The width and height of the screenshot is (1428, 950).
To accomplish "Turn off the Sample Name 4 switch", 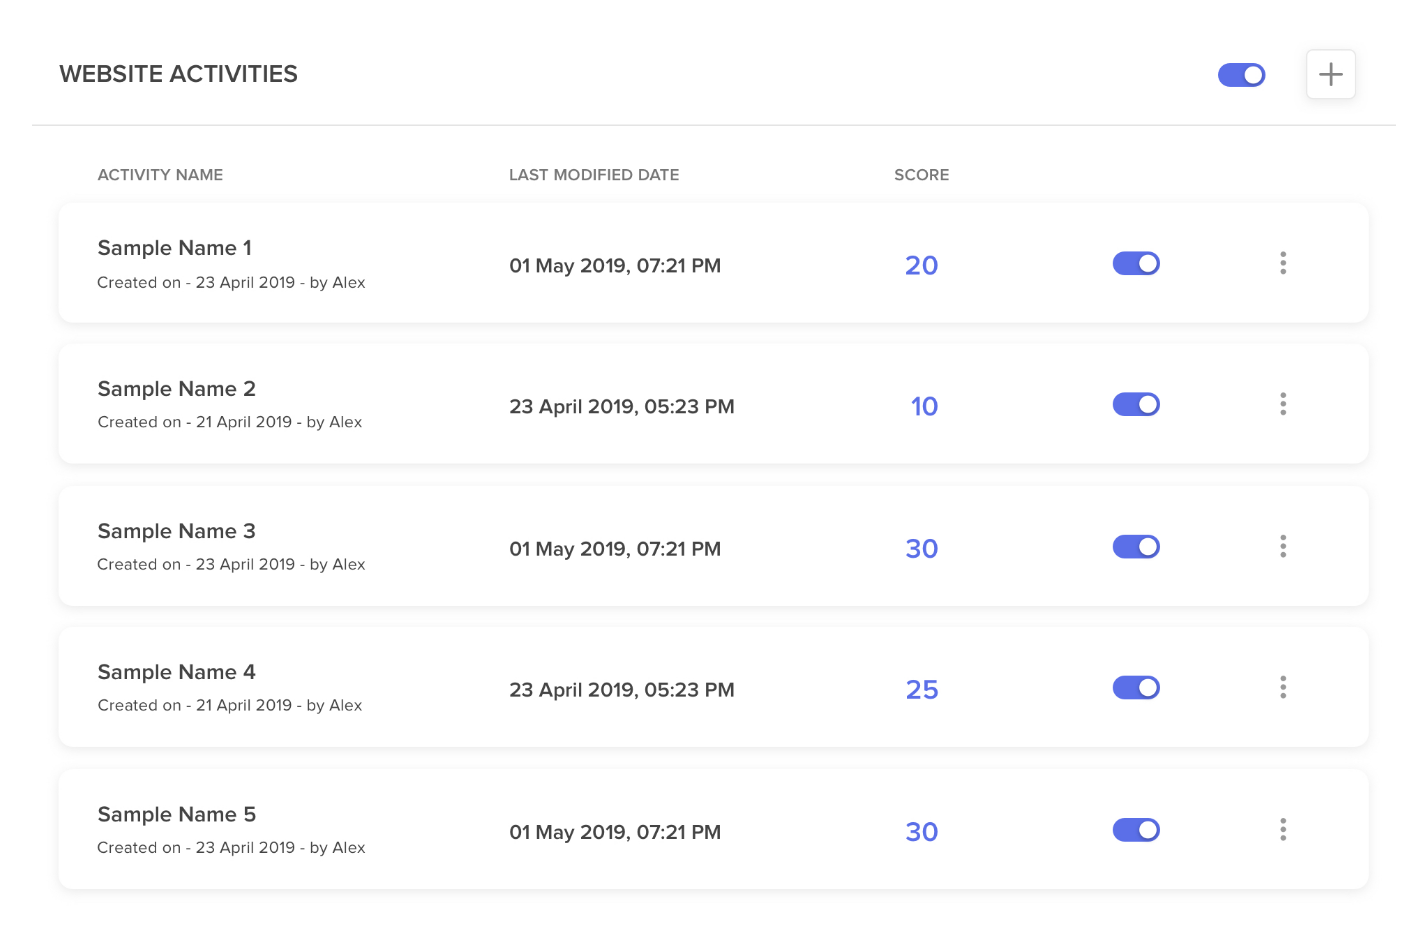I will click(1136, 687).
